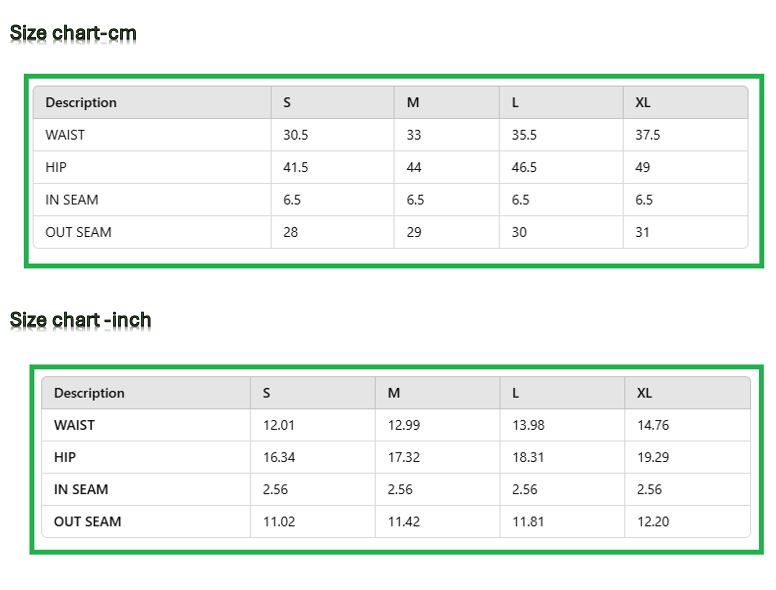
Task: Click the "Size chart -inch" heading
Action: click(81, 320)
